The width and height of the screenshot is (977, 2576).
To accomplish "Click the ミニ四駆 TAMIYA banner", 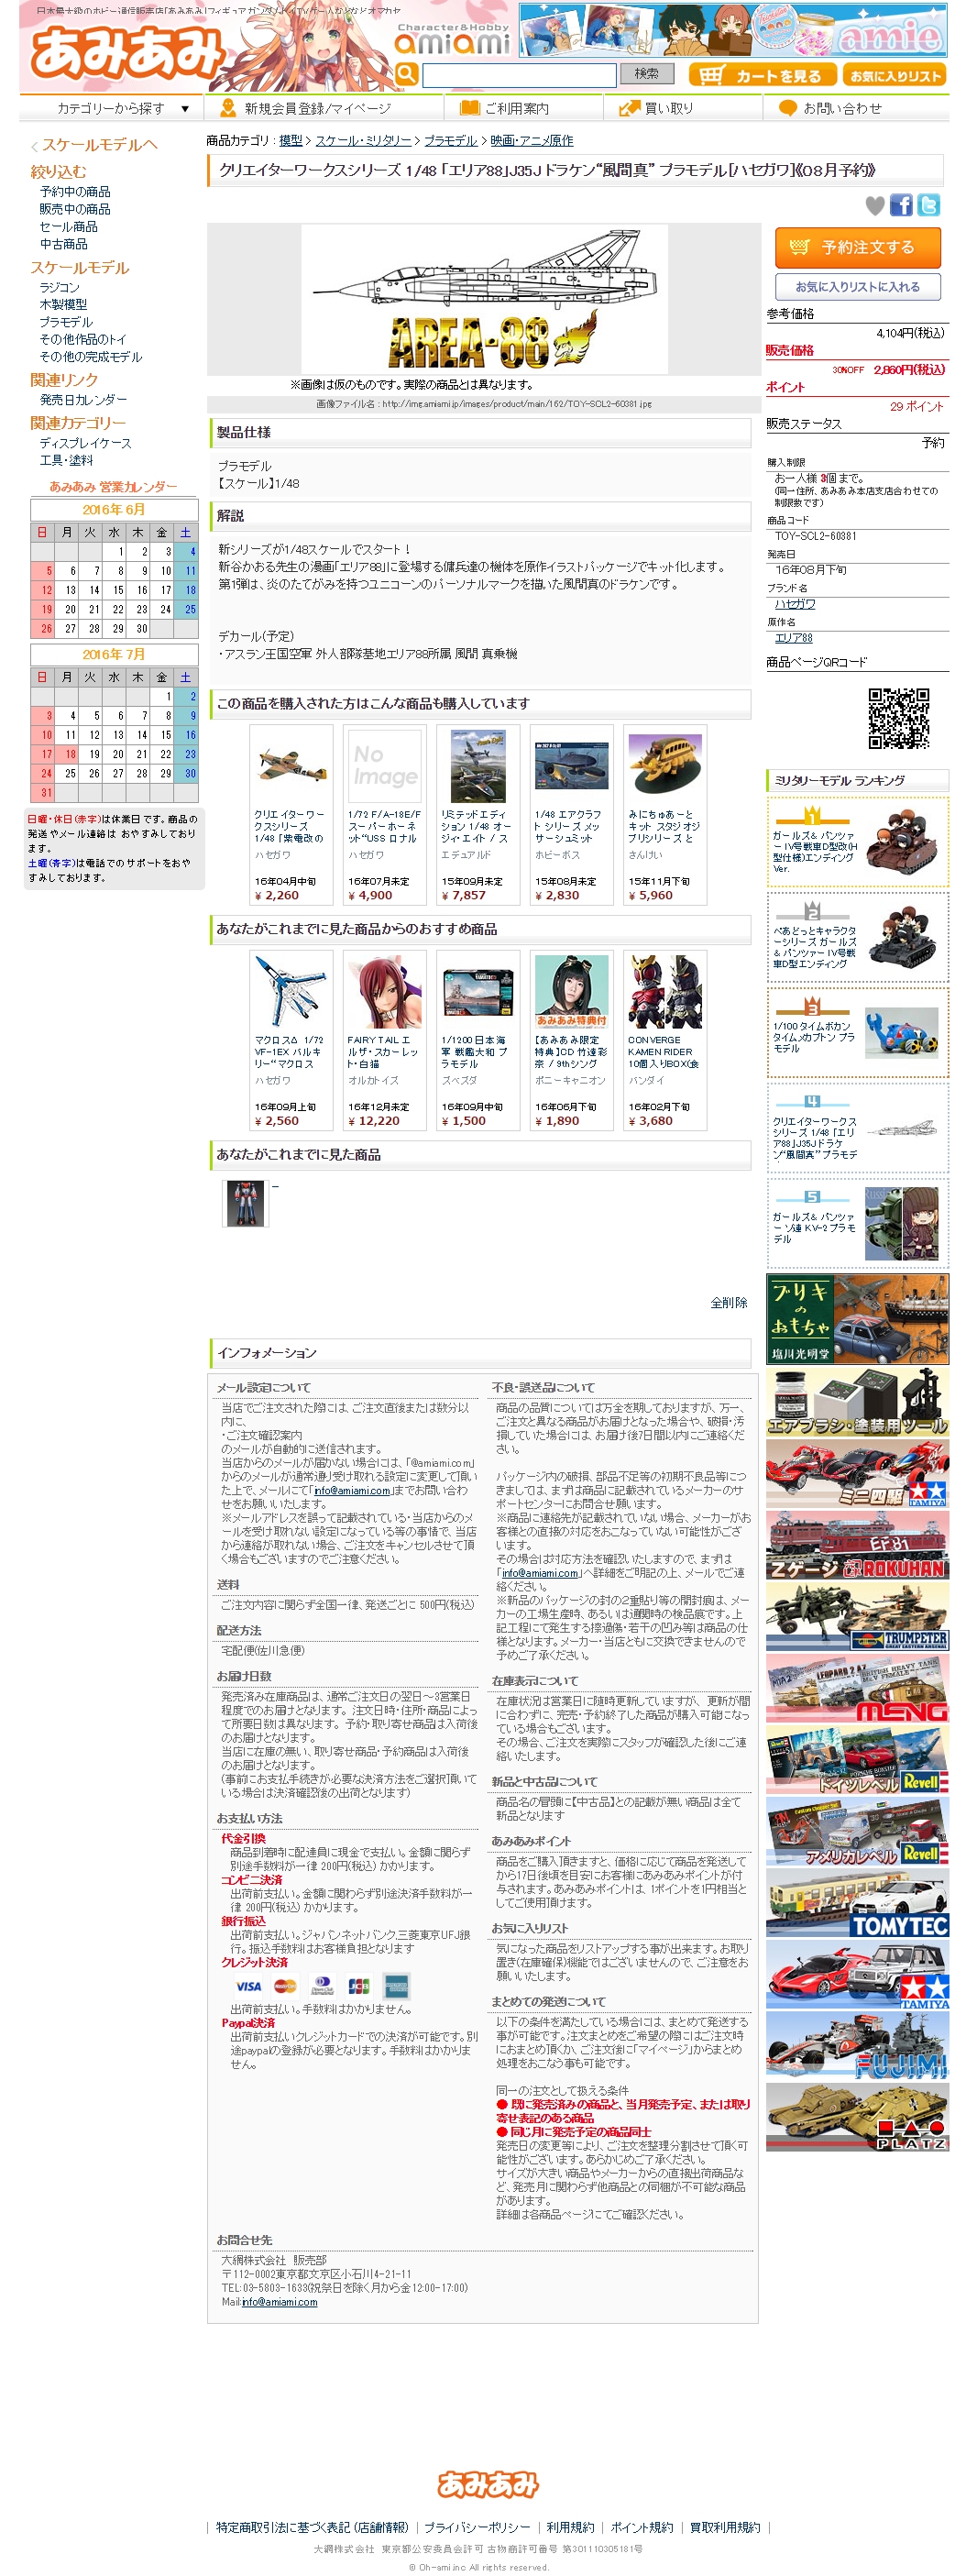I will [x=857, y=1474].
